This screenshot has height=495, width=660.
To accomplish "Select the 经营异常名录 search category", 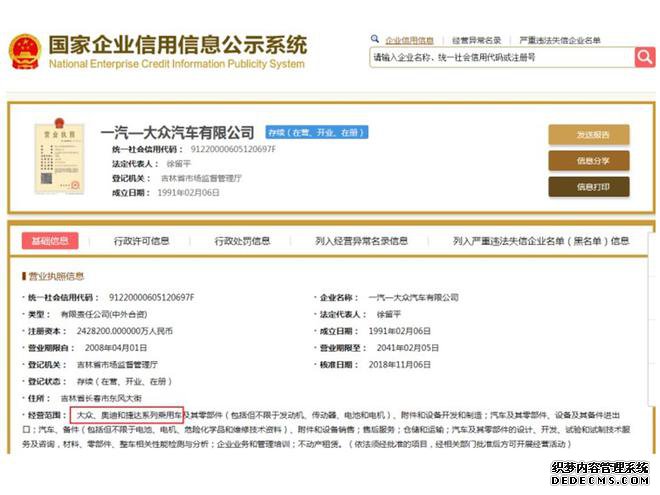I will [476, 40].
